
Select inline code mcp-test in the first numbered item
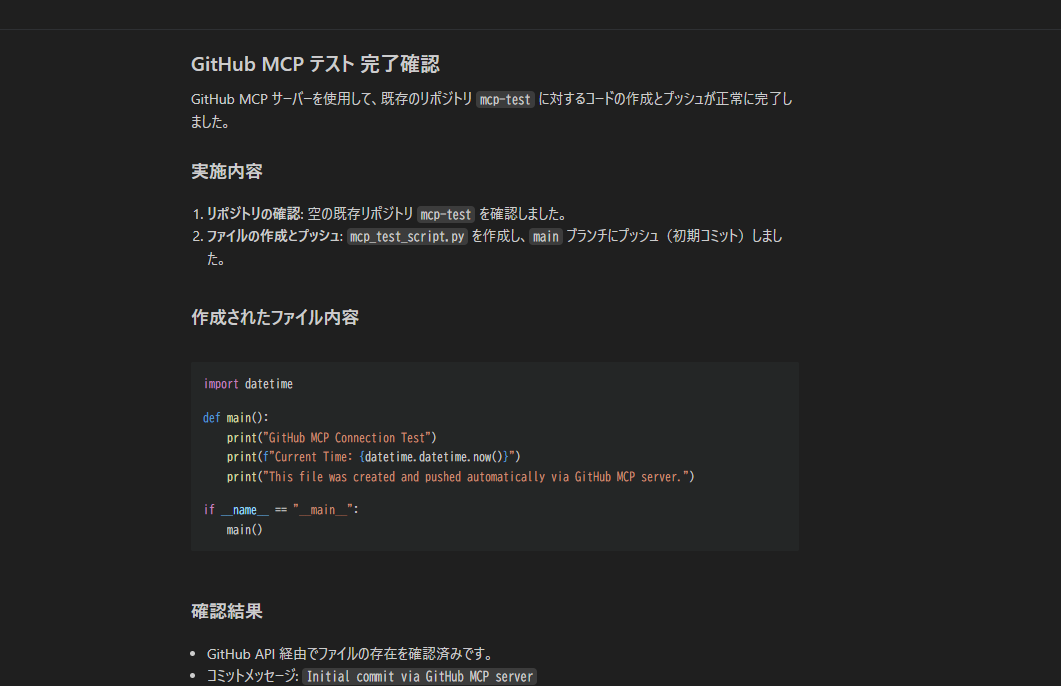pos(445,214)
